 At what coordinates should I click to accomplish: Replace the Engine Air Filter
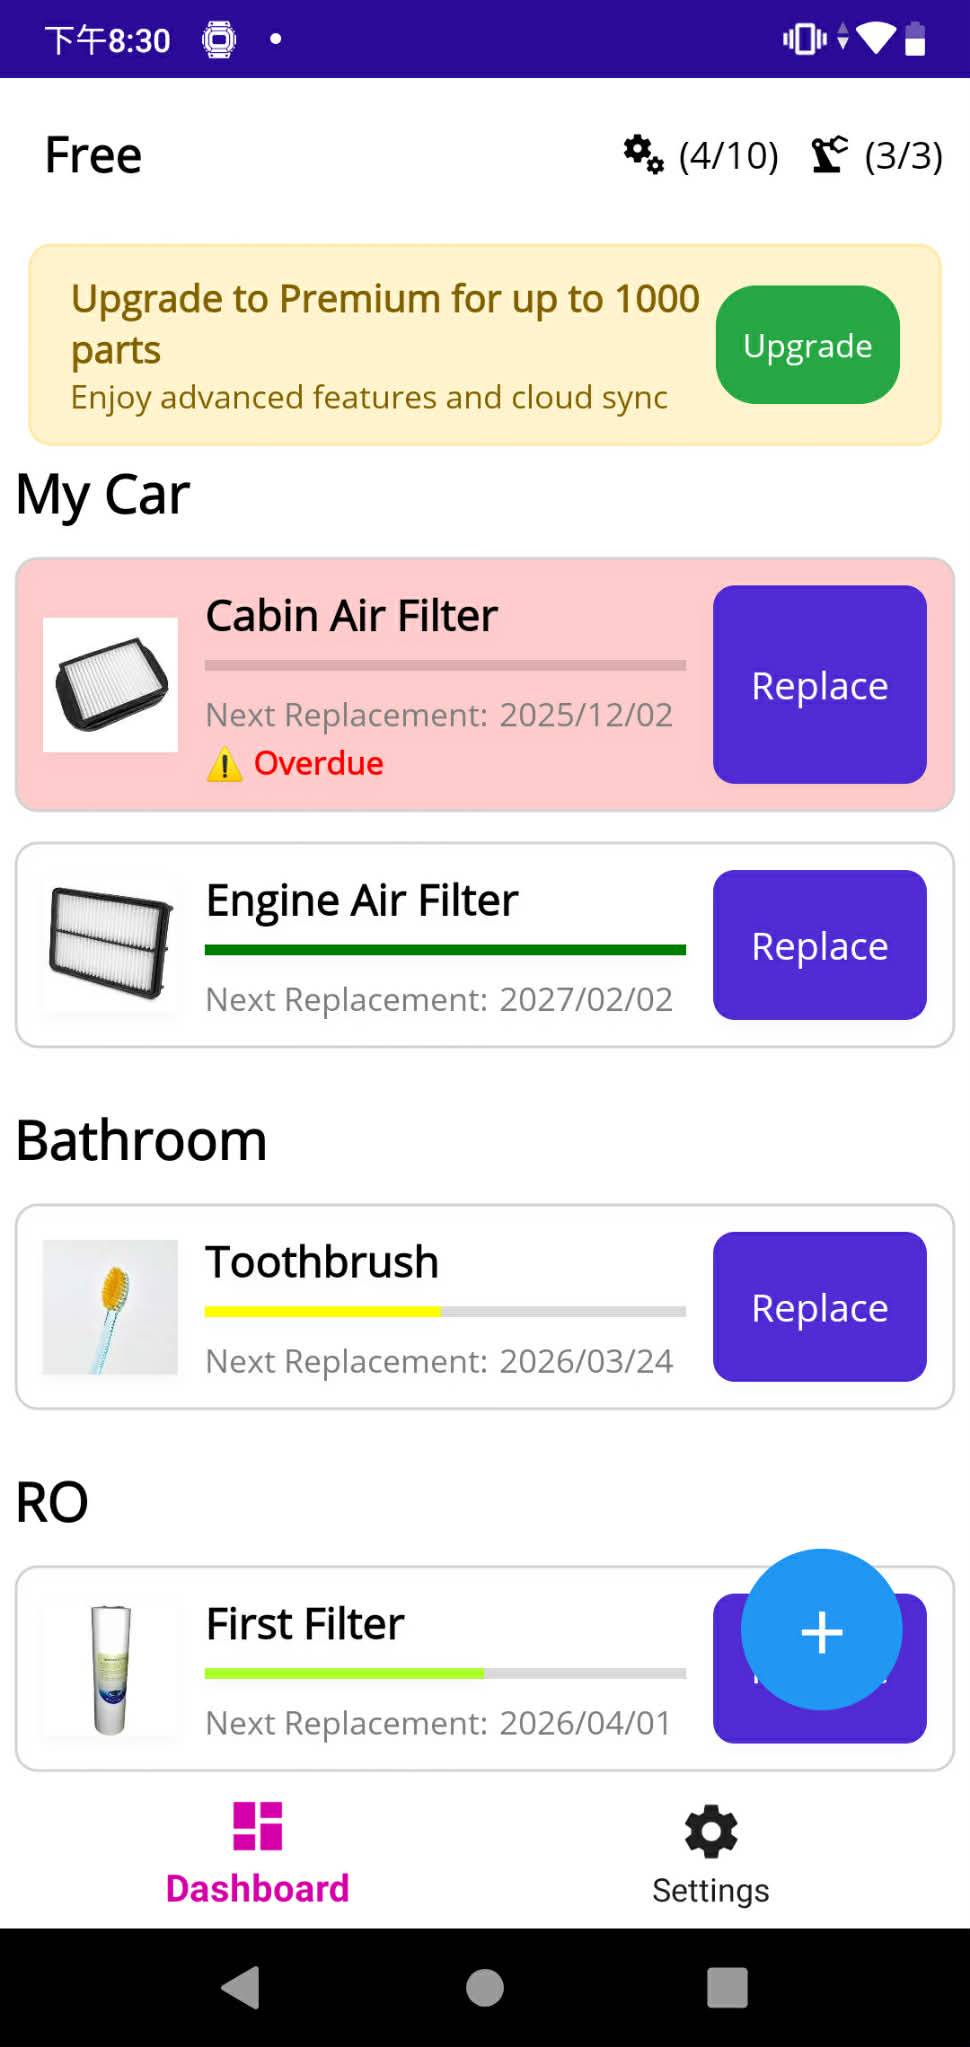pyautogui.click(x=819, y=945)
